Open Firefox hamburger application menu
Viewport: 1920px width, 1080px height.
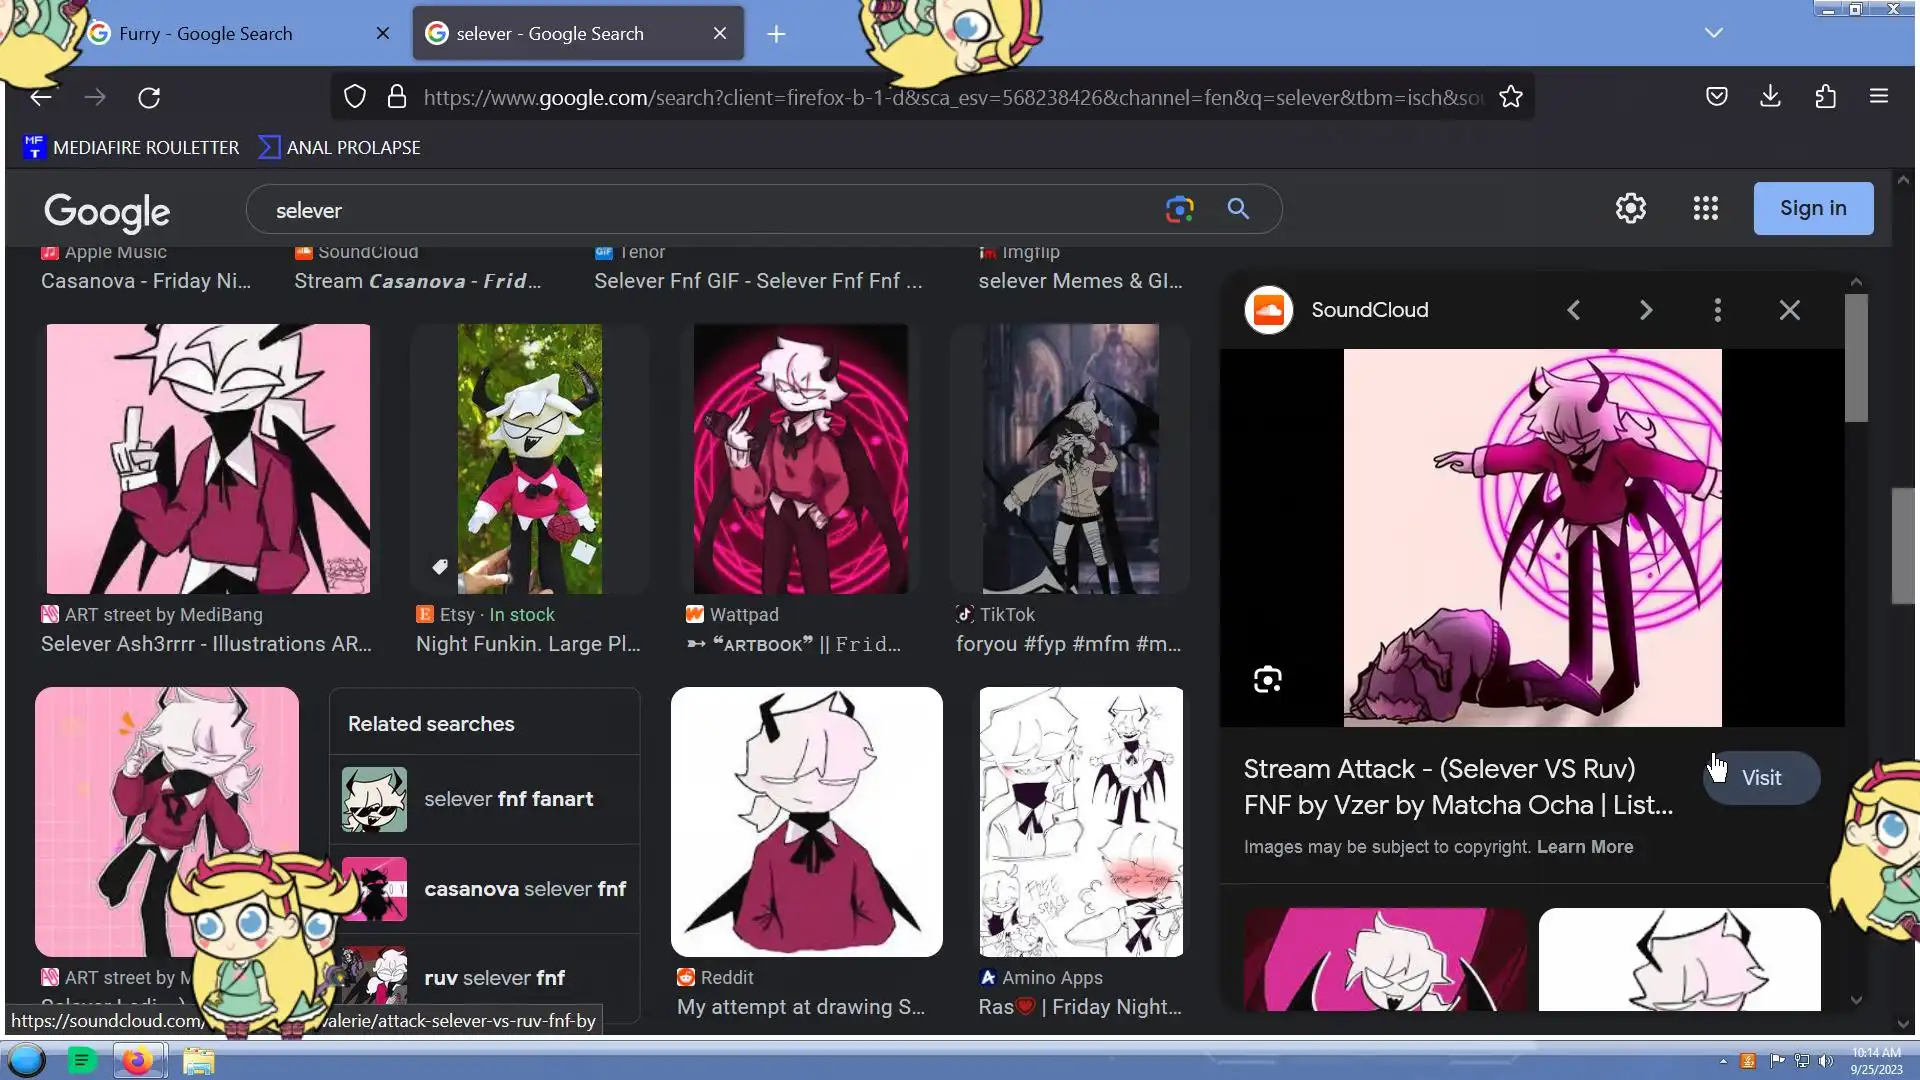point(1878,96)
